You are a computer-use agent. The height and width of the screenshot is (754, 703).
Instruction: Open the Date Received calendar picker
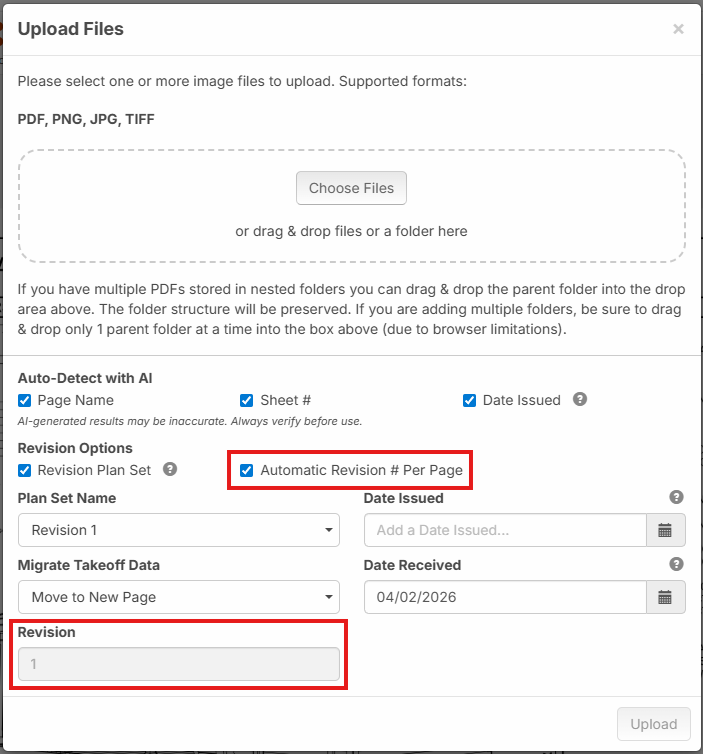click(665, 597)
